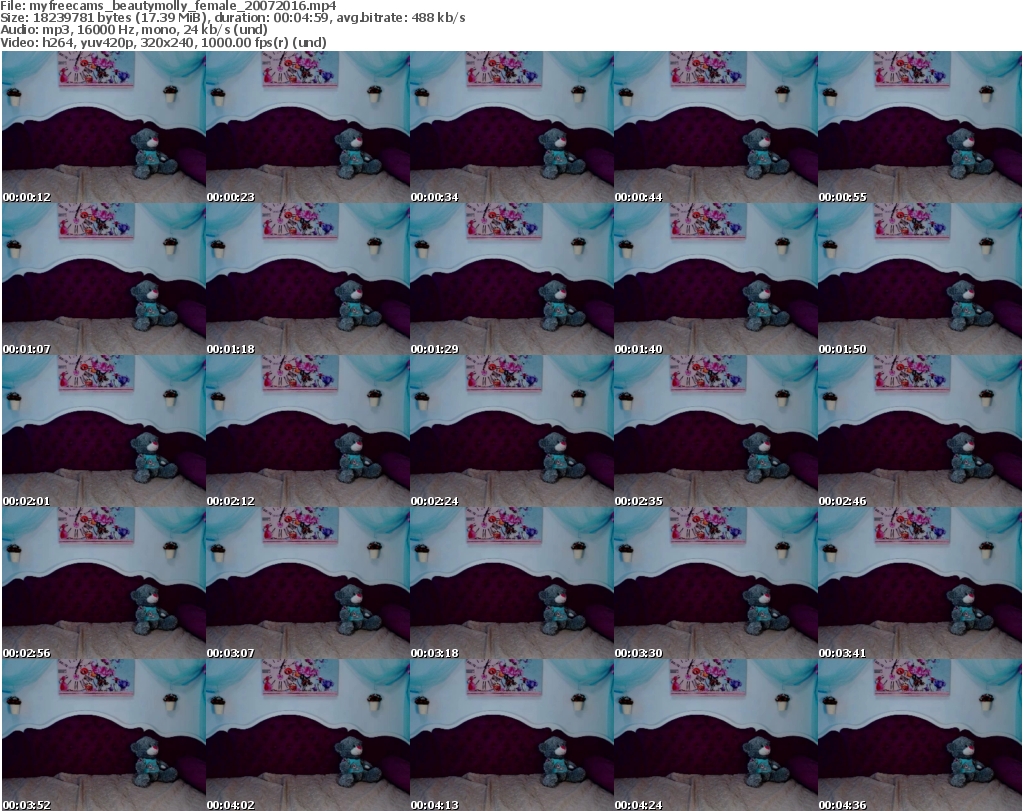
Task: Click the 'Audio: mp3, 16000 Hz' header line
Action: pos(134,30)
